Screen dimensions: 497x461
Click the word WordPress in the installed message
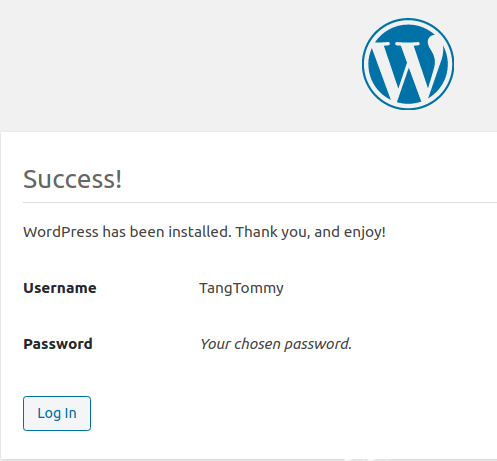coord(61,232)
